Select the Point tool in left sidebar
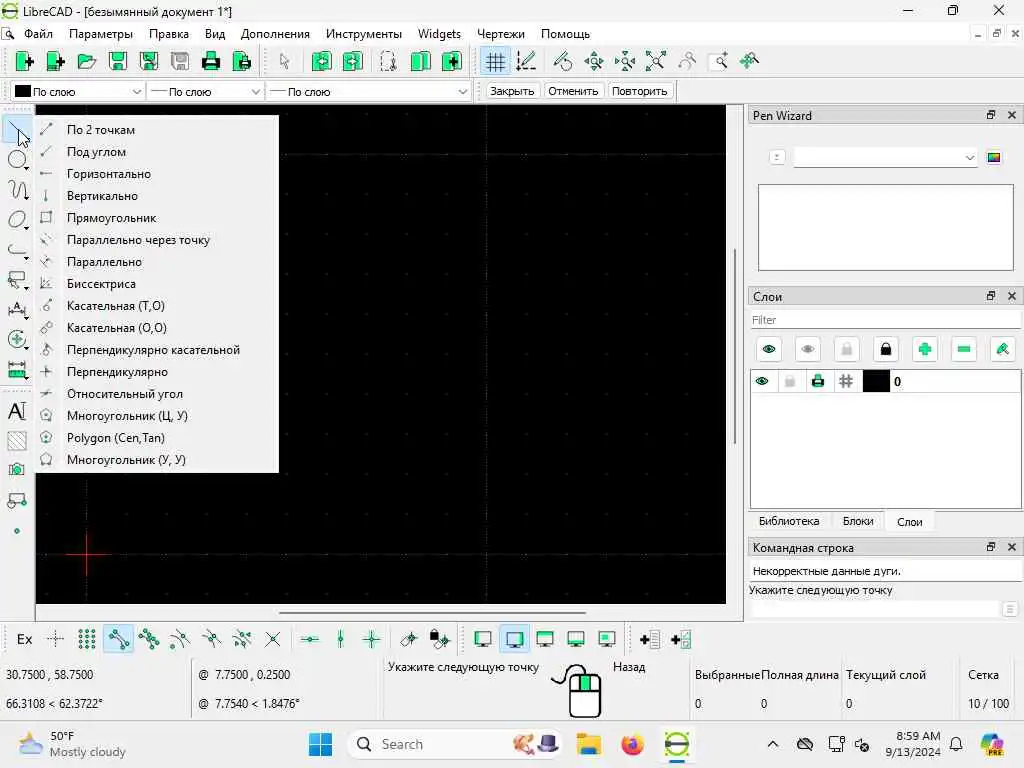Screen dimensions: 1024x768 17,531
